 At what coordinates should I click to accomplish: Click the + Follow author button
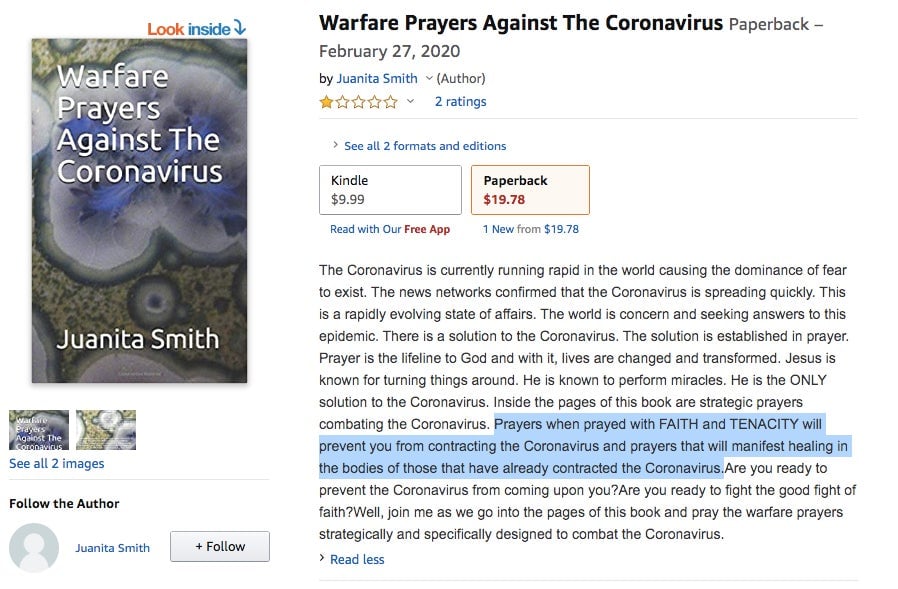pos(220,547)
